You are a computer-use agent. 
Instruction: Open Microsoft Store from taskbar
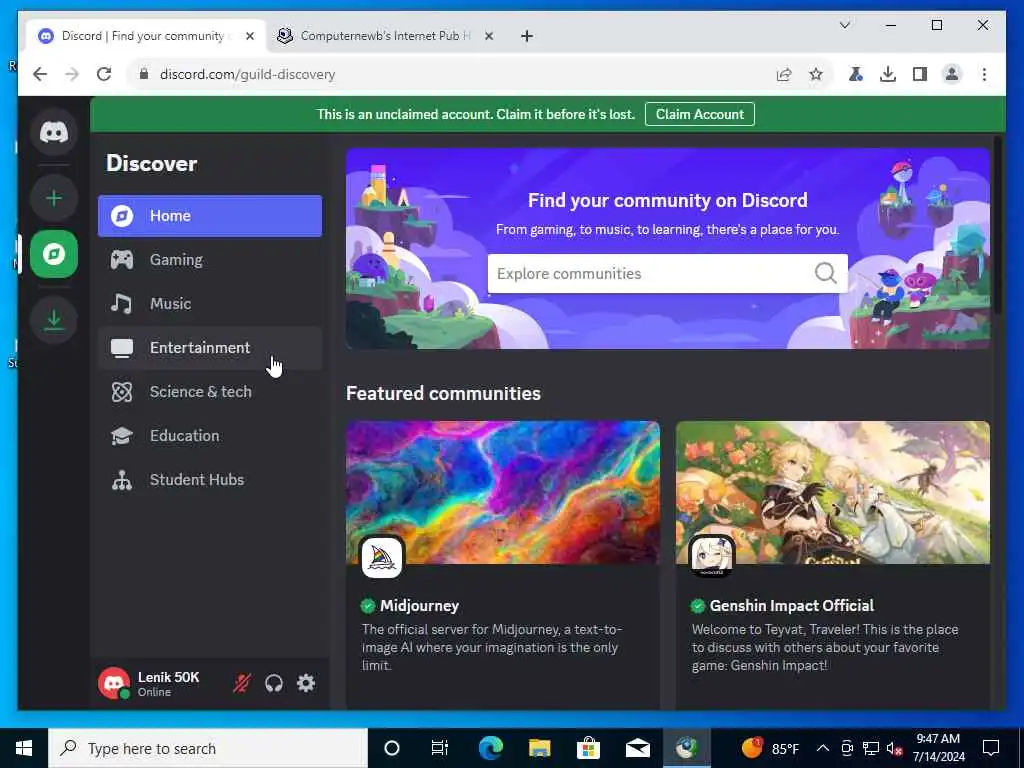tap(588, 748)
